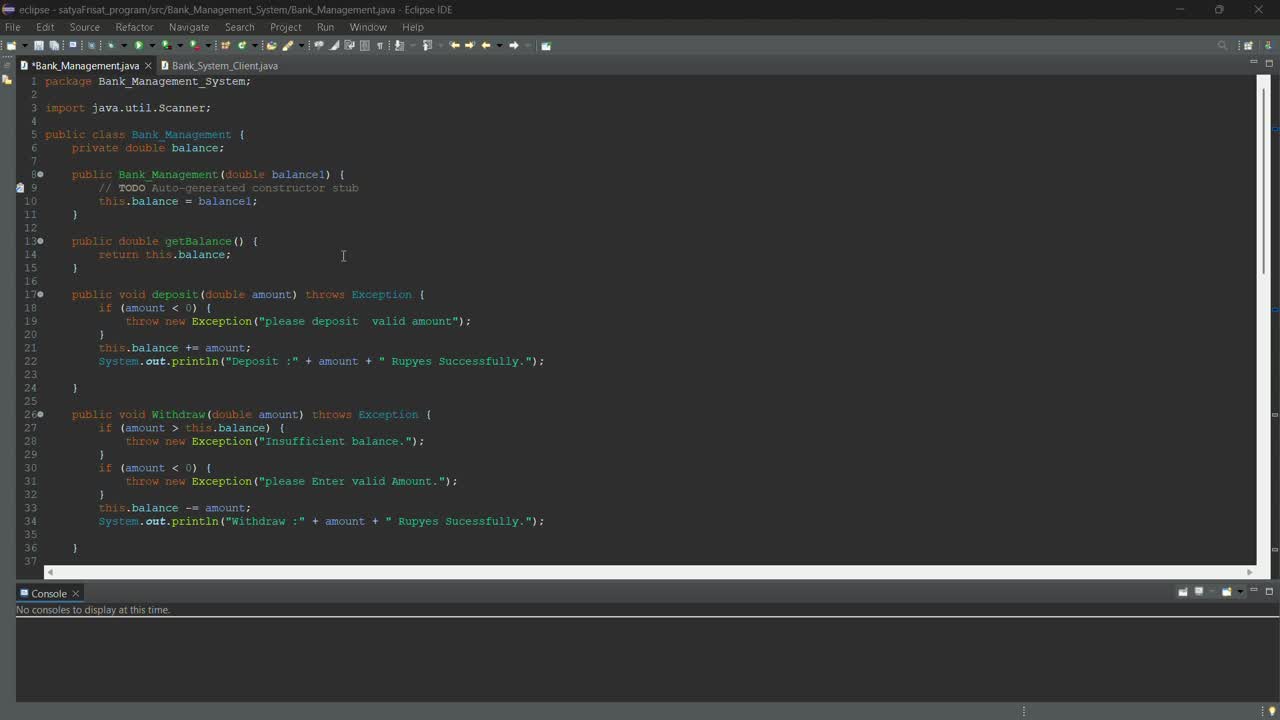Image resolution: width=1280 pixels, height=720 pixels.
Task: Click the Debug bug icon
Action: point(111,45)
